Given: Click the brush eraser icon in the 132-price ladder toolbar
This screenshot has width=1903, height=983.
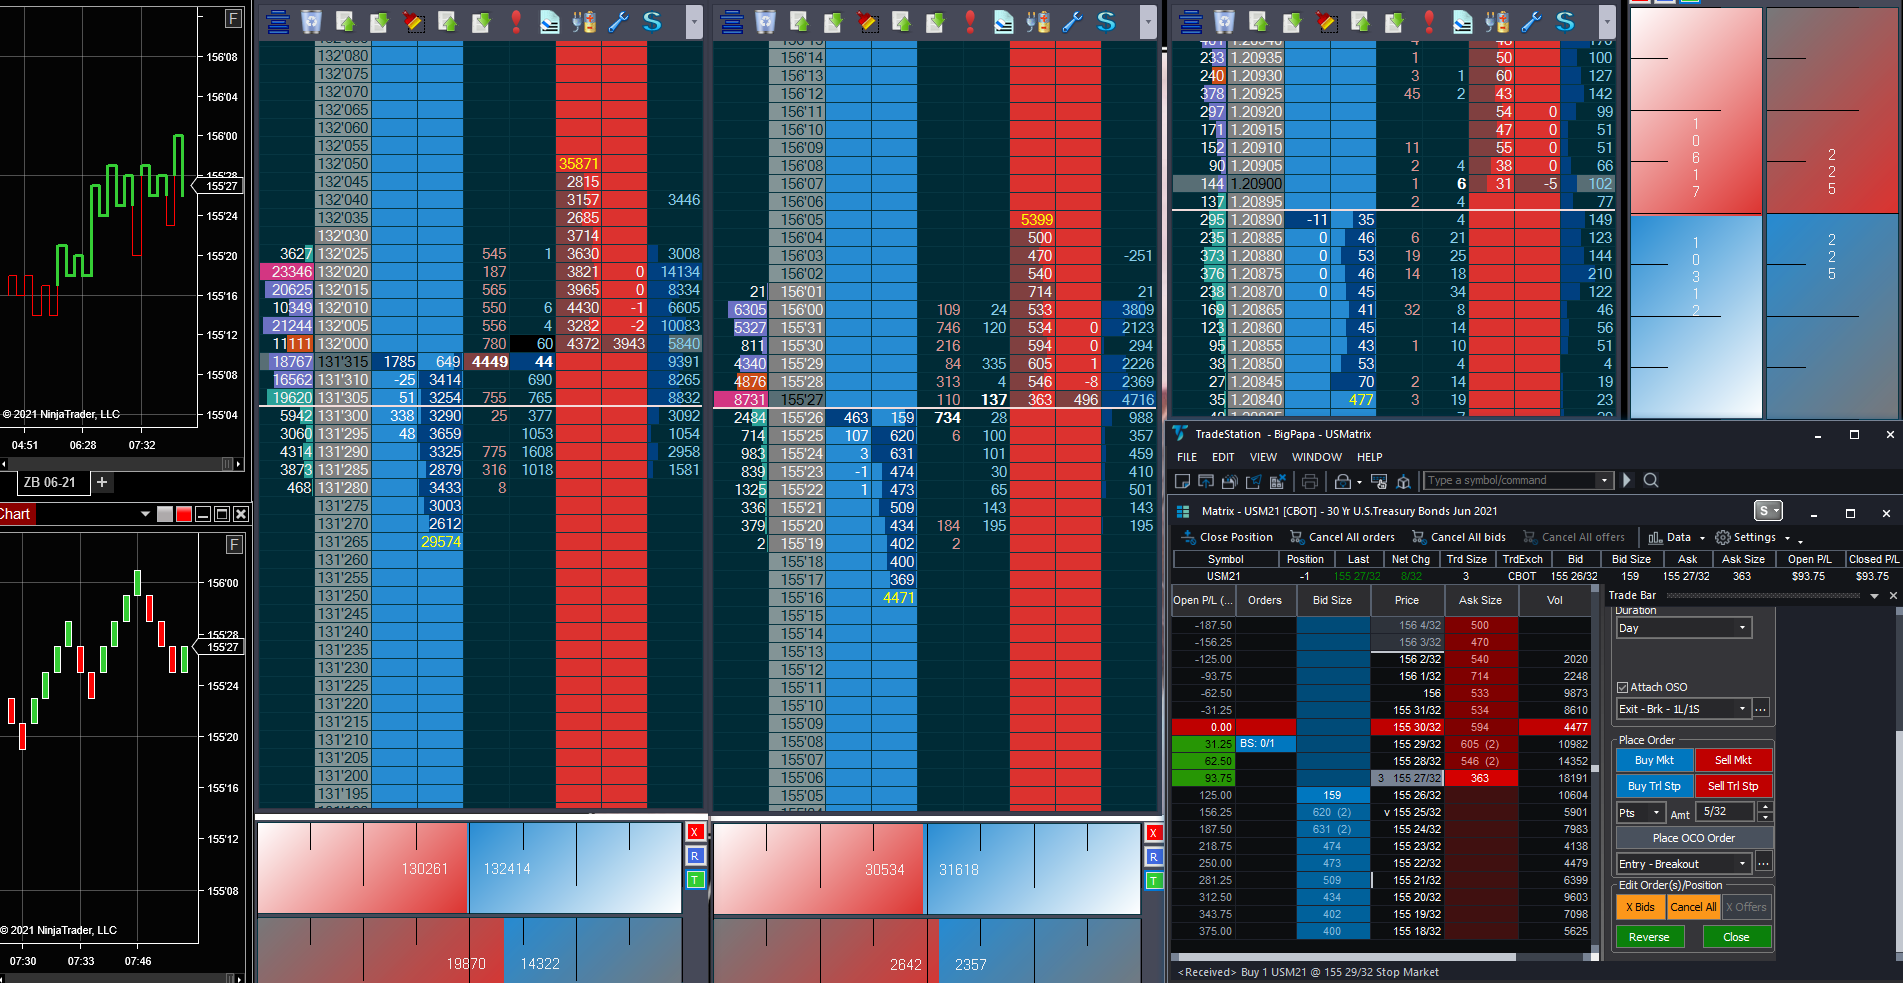Looking at the screenshot, I should (x=413, y=22).
